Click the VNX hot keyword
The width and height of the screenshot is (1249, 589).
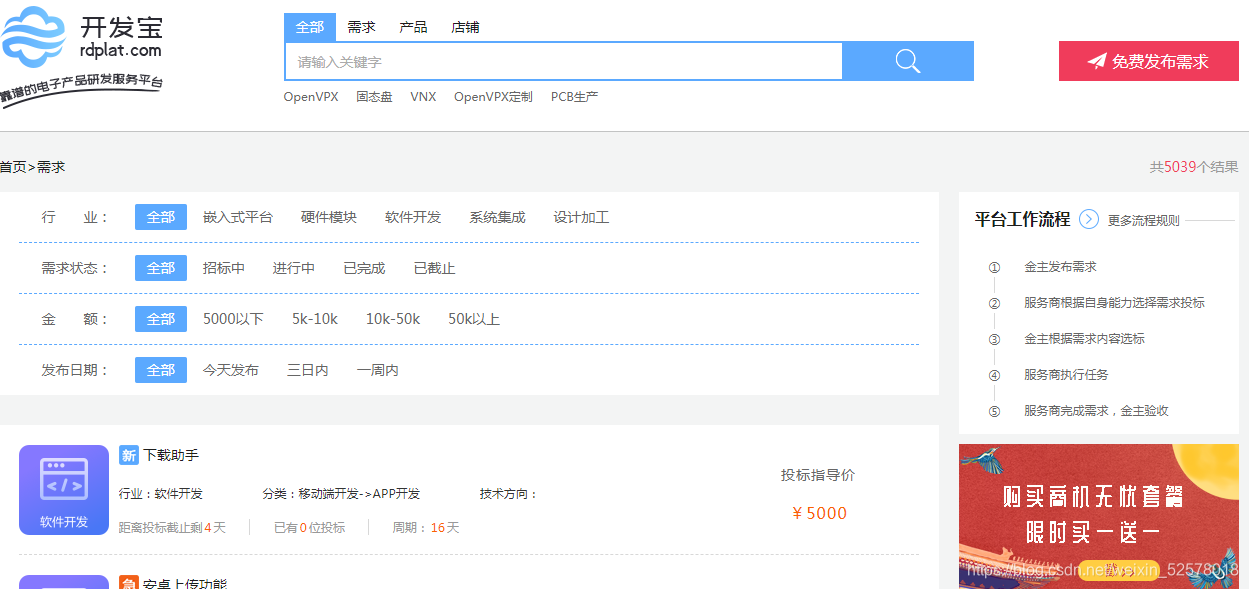(423, 97)
